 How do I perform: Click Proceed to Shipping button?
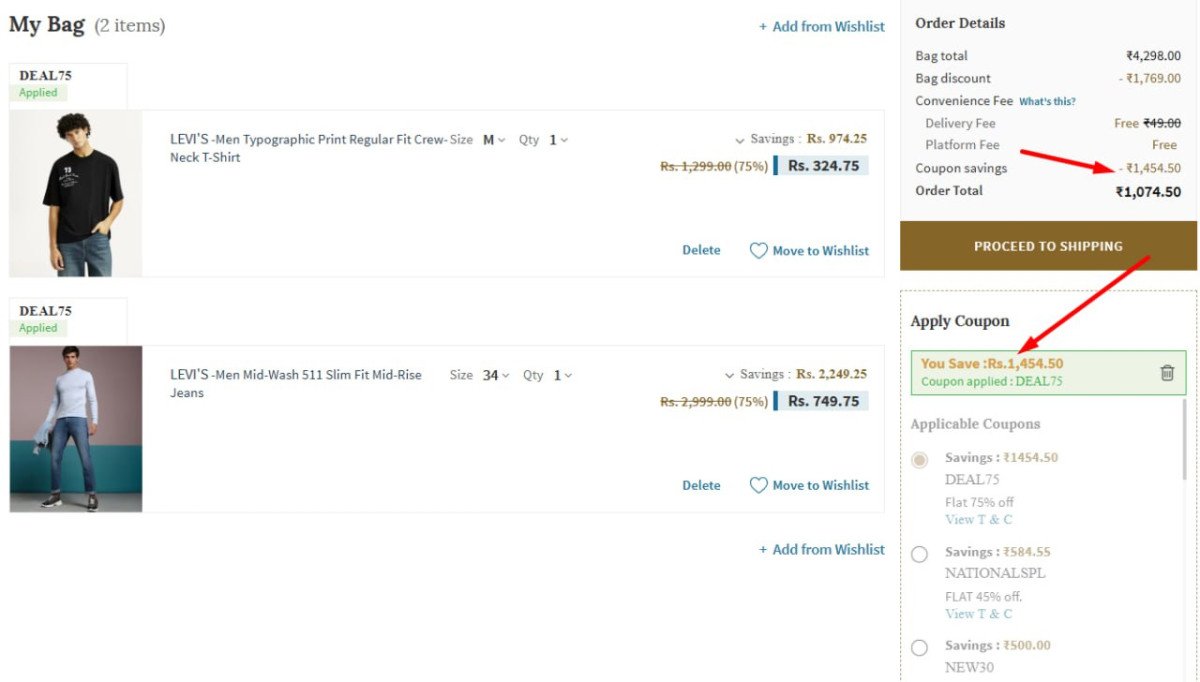1048,246
